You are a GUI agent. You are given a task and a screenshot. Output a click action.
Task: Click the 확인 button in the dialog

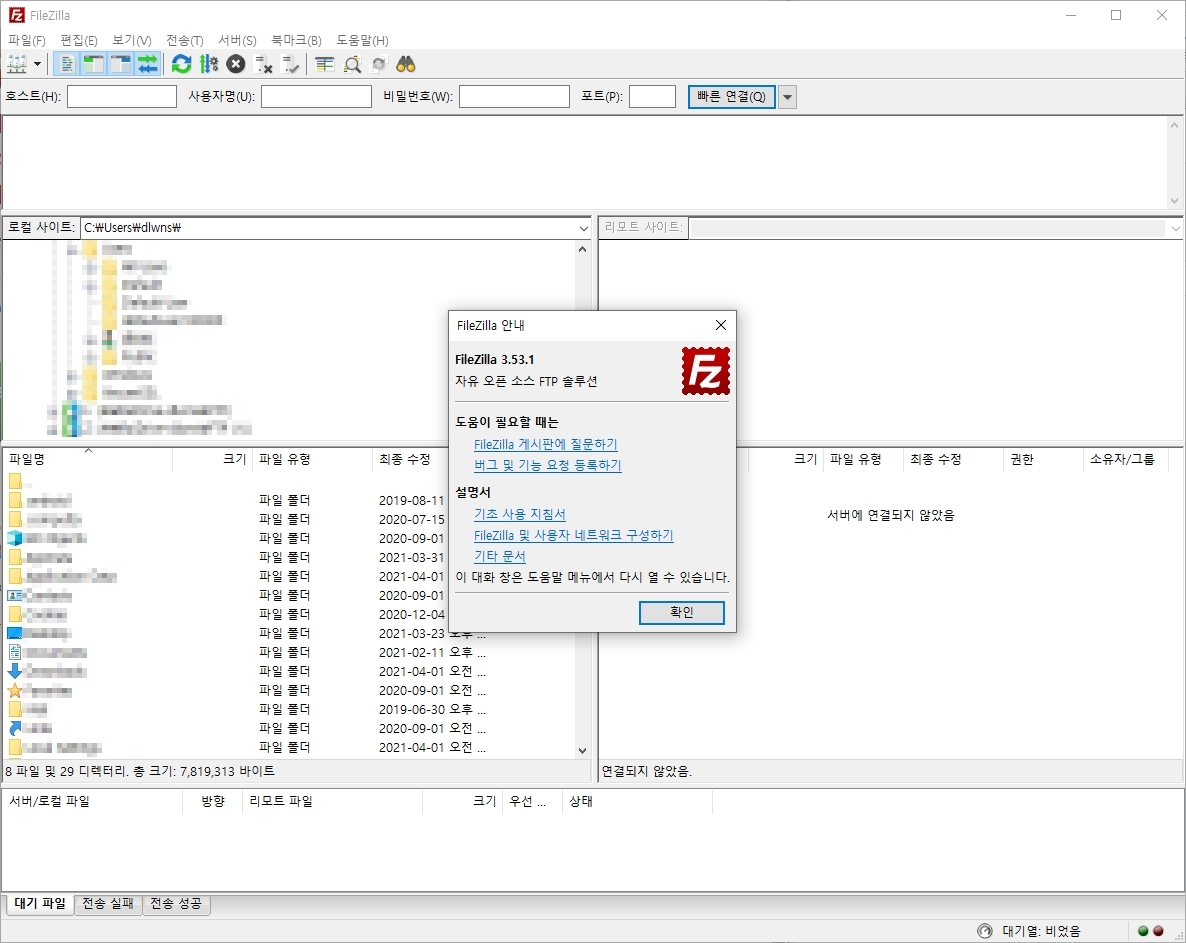point(681,613)
